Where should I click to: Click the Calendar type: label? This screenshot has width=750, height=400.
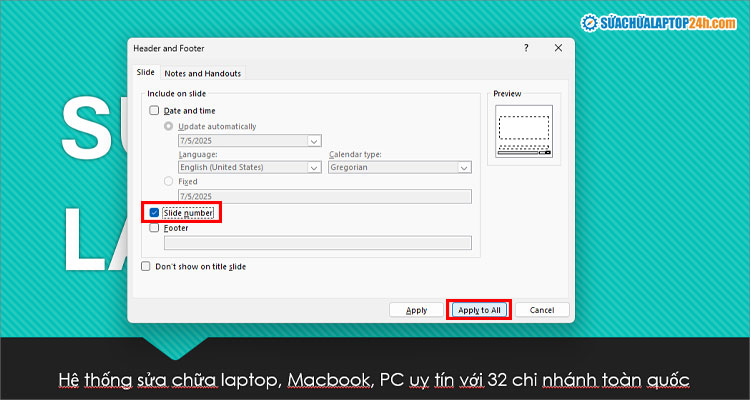pos(355,155)
